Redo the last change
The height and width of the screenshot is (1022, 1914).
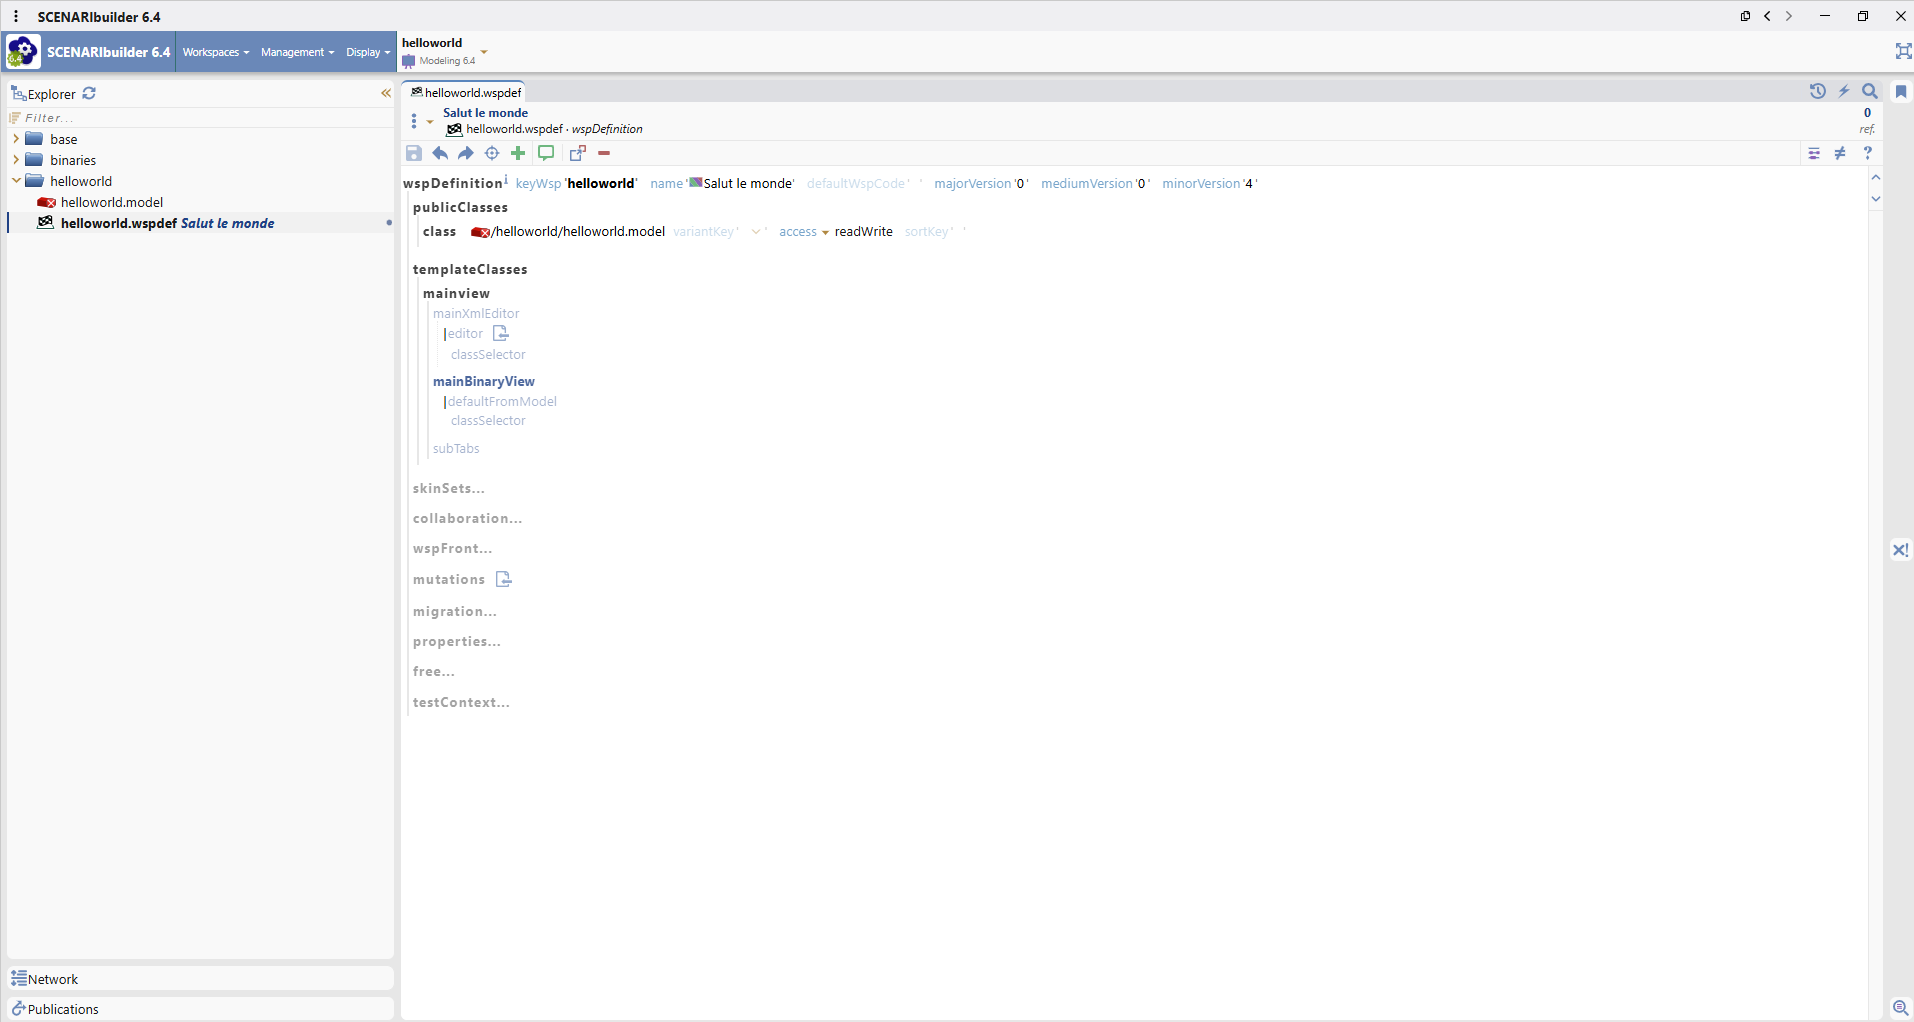tap(466, 153)
